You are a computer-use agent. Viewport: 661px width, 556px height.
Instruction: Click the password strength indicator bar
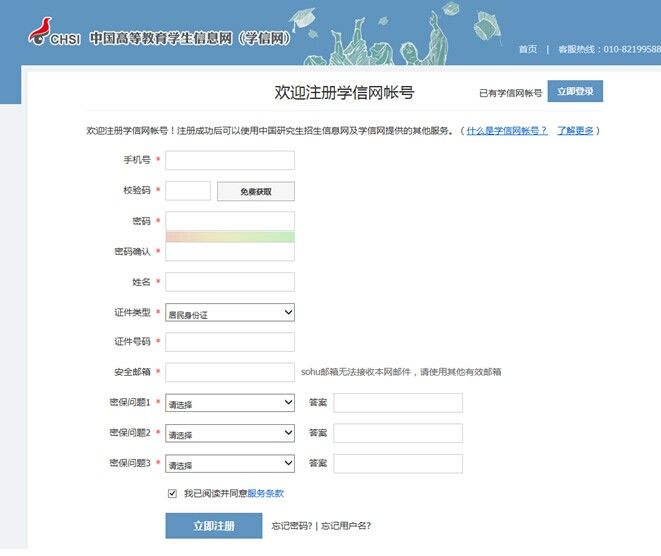(230, 237)
